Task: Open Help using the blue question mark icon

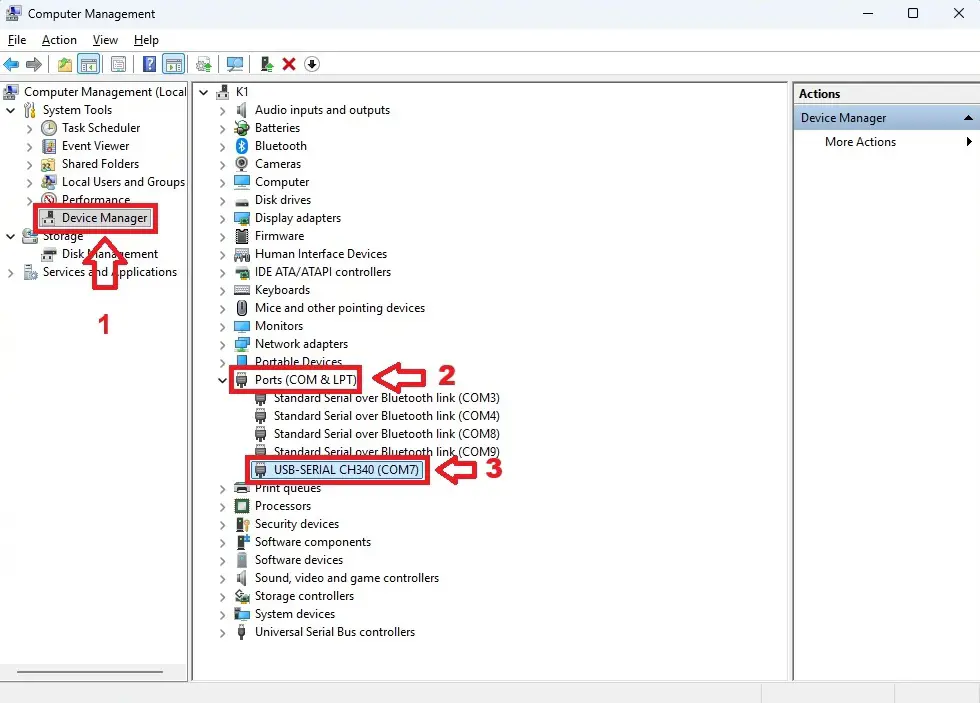Action: pos(147,63)
